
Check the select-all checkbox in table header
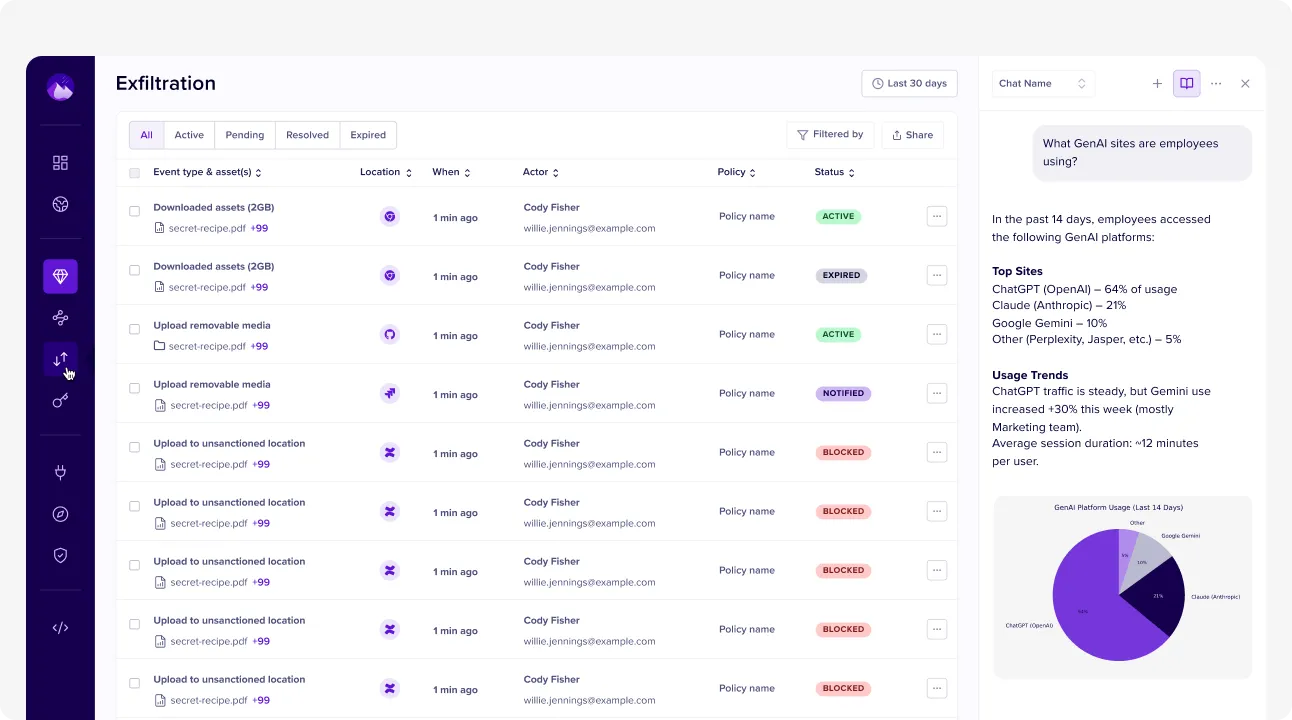tap(134, 172)
